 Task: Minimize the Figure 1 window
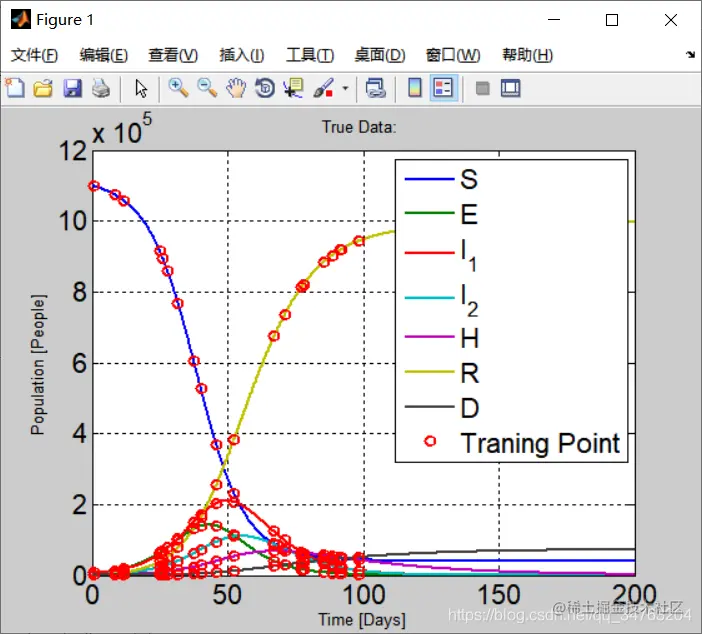[x=554, y=20]
